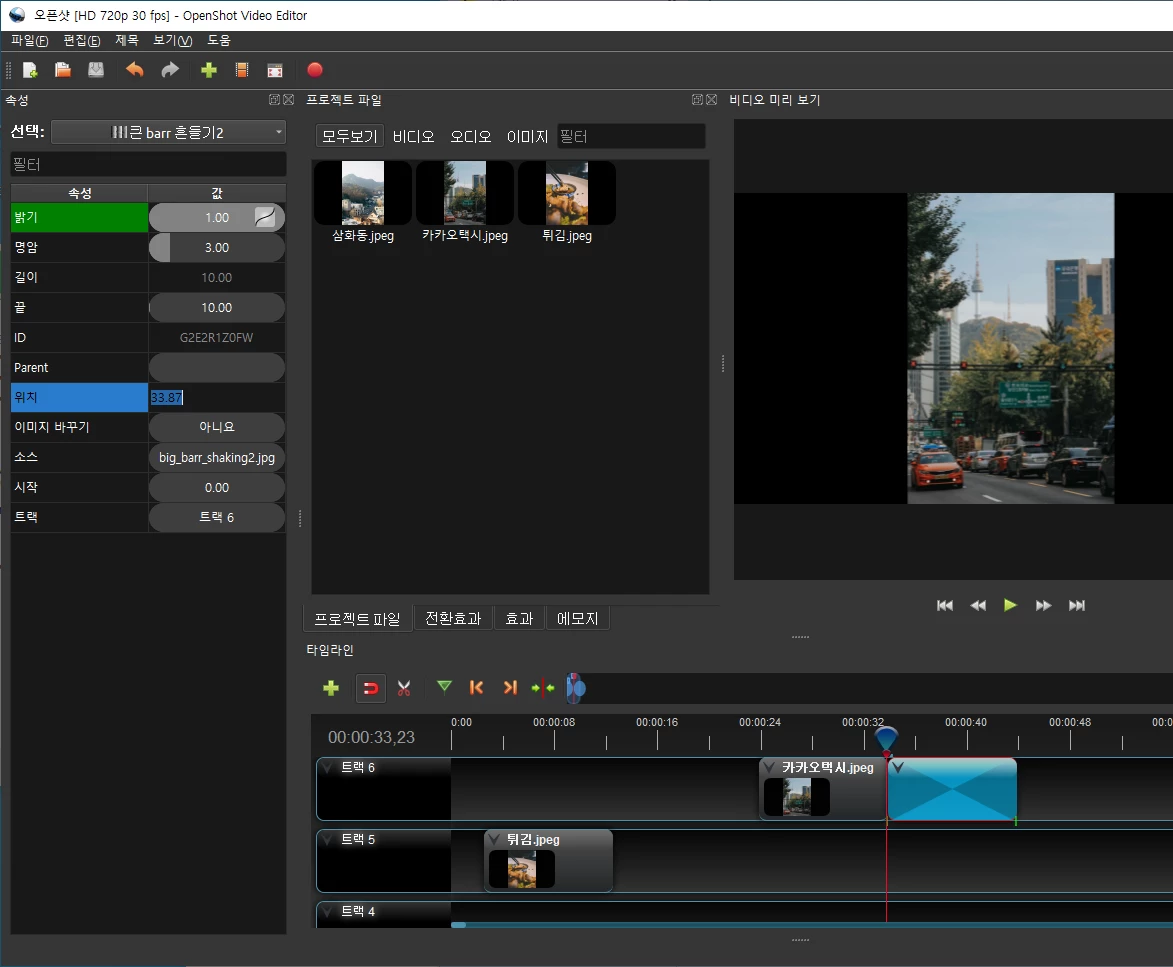Click the red export video icon
The width and height of the screenshot is (1173, 967).
pyautogui.click(x=314, y=70)
